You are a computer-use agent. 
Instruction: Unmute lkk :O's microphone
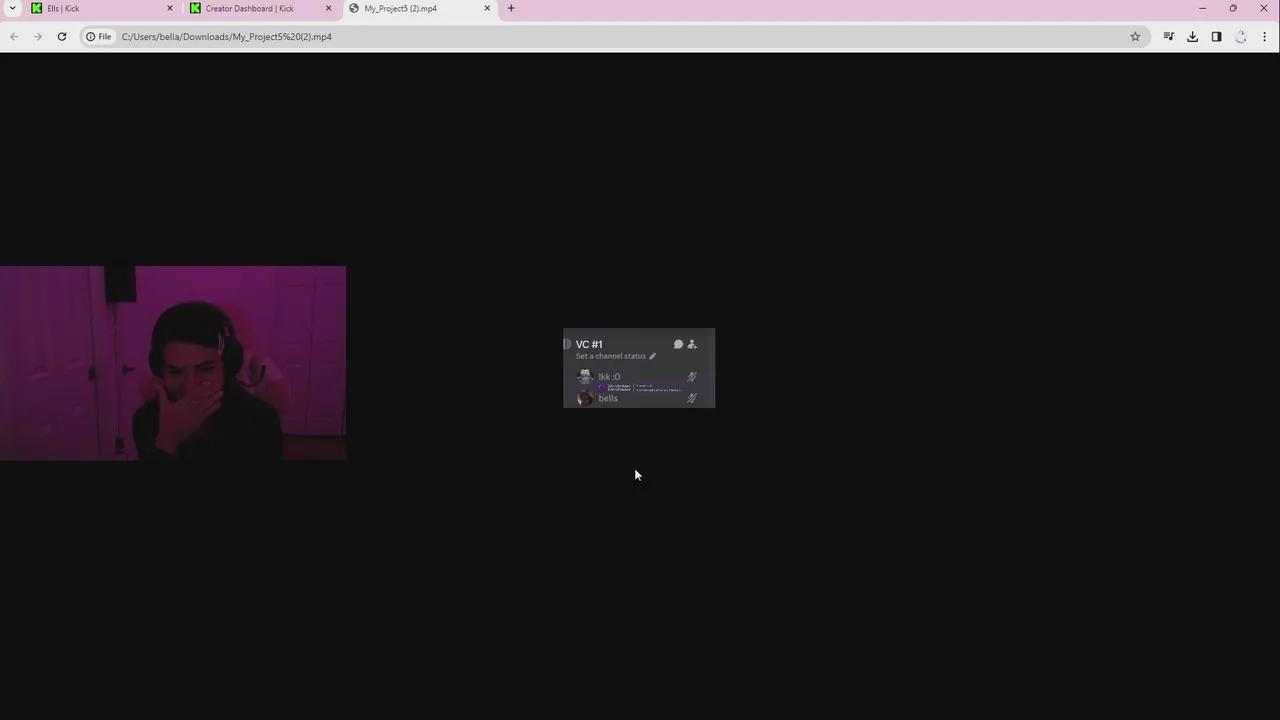[x=691, y=377]
